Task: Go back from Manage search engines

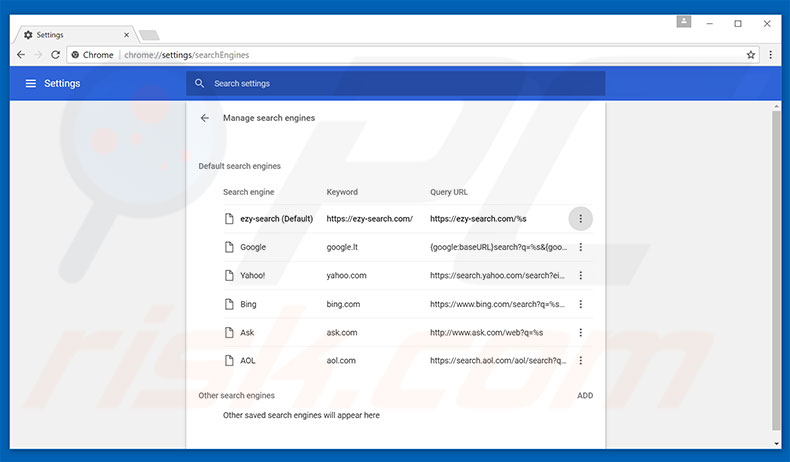Action: tap(205, 118)
